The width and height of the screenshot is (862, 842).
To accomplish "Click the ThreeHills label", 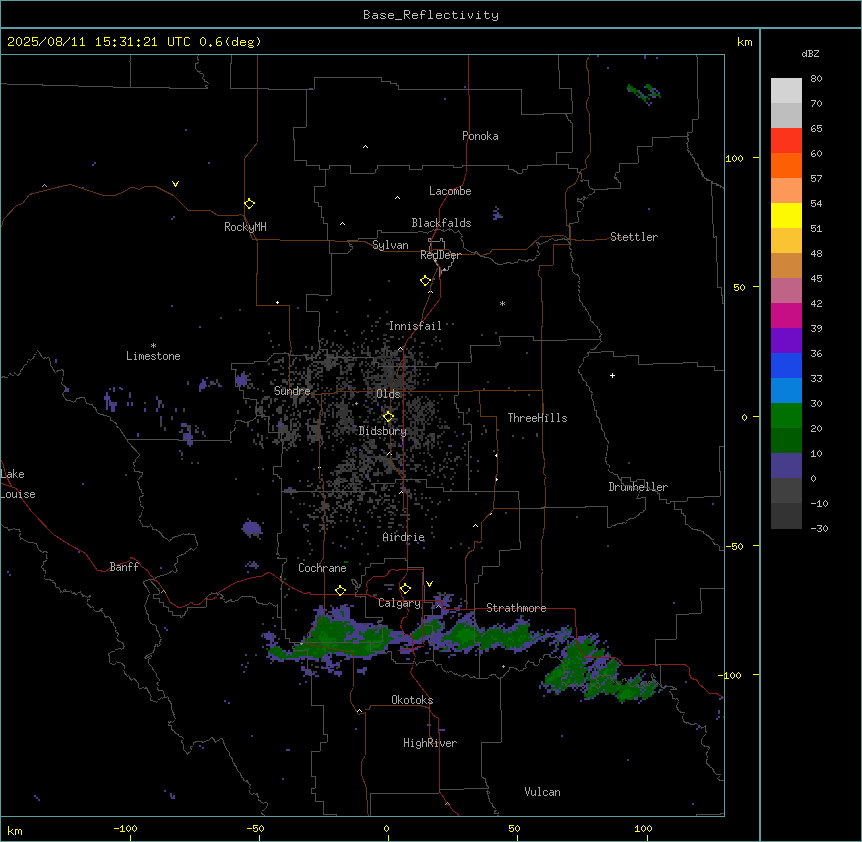I will [537, 418].
